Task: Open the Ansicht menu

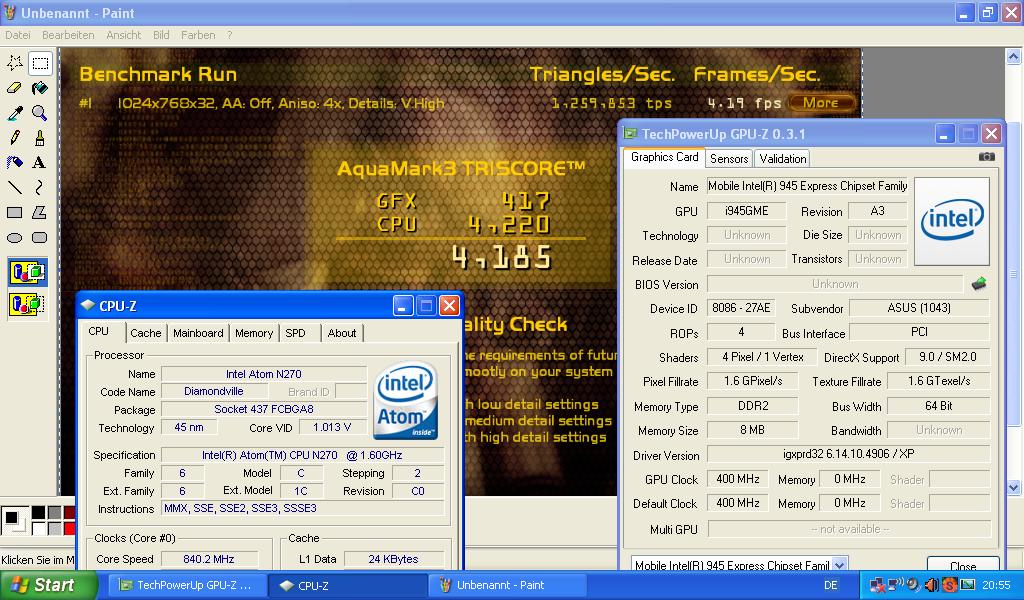Action: (x=123, y=35)
